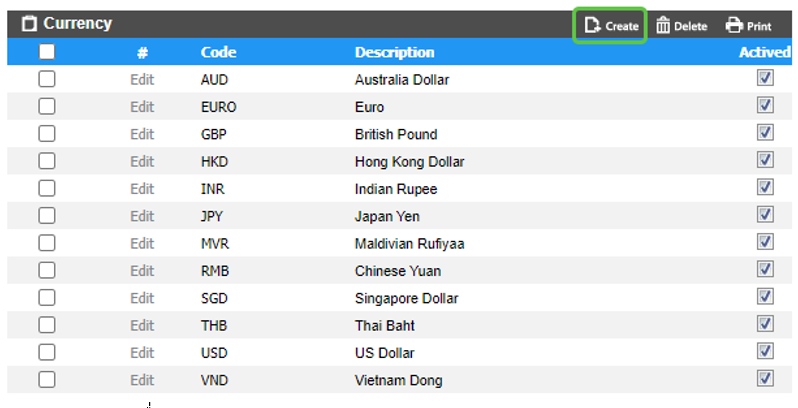Uncheck Actived for Euro currency

pos(765,105)
